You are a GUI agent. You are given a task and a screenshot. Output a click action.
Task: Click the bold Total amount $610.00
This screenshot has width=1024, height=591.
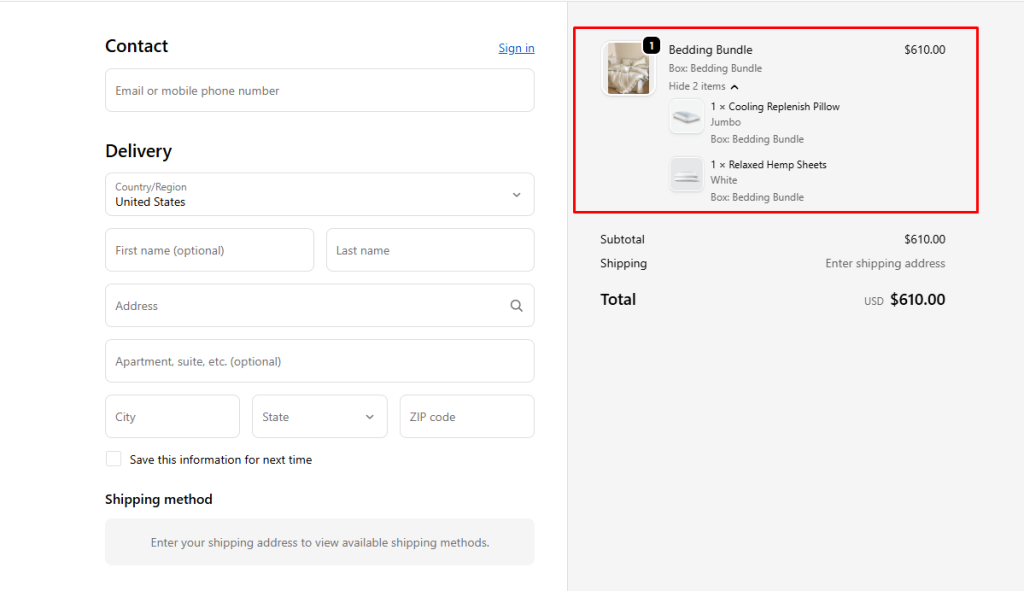(x=917, y=300)
